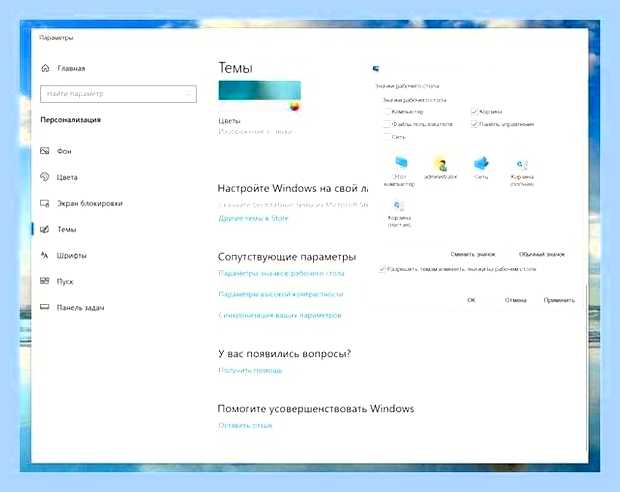Click the Параметры window title text

point(56,38)
